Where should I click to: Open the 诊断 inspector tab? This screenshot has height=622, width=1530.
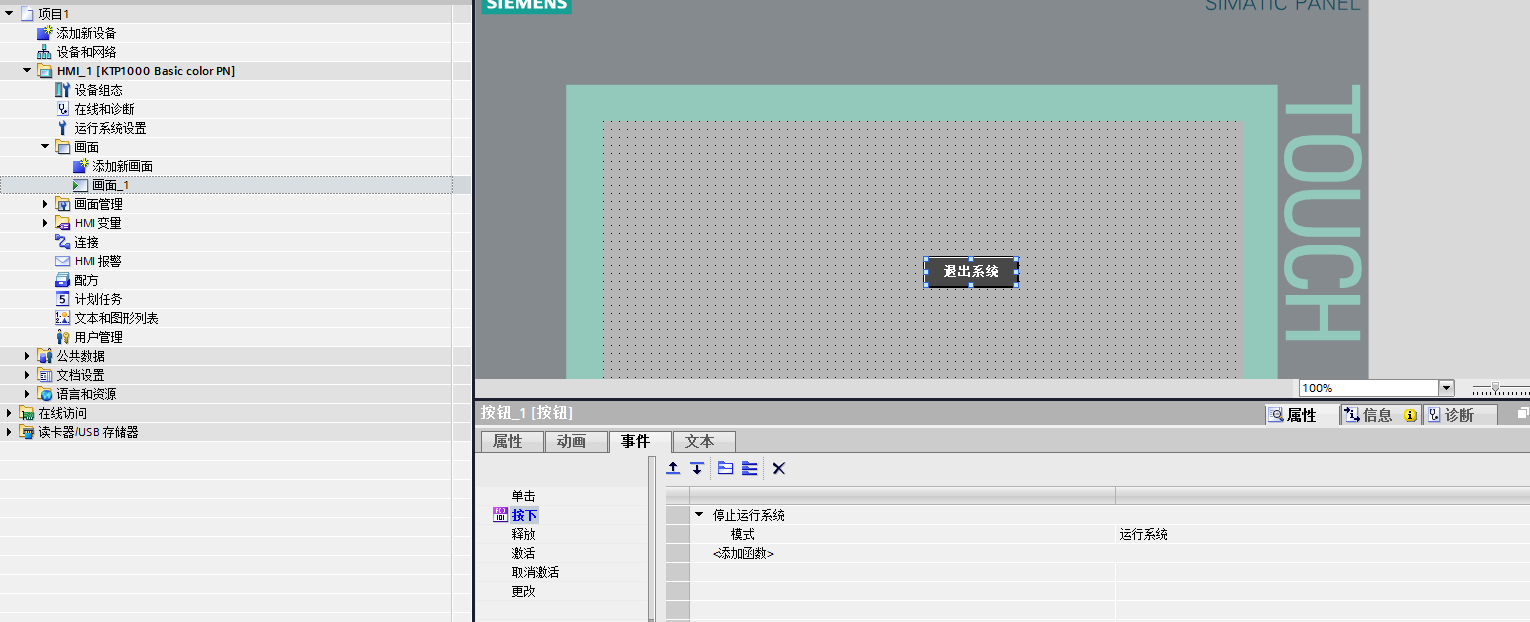click(1459, 415)
